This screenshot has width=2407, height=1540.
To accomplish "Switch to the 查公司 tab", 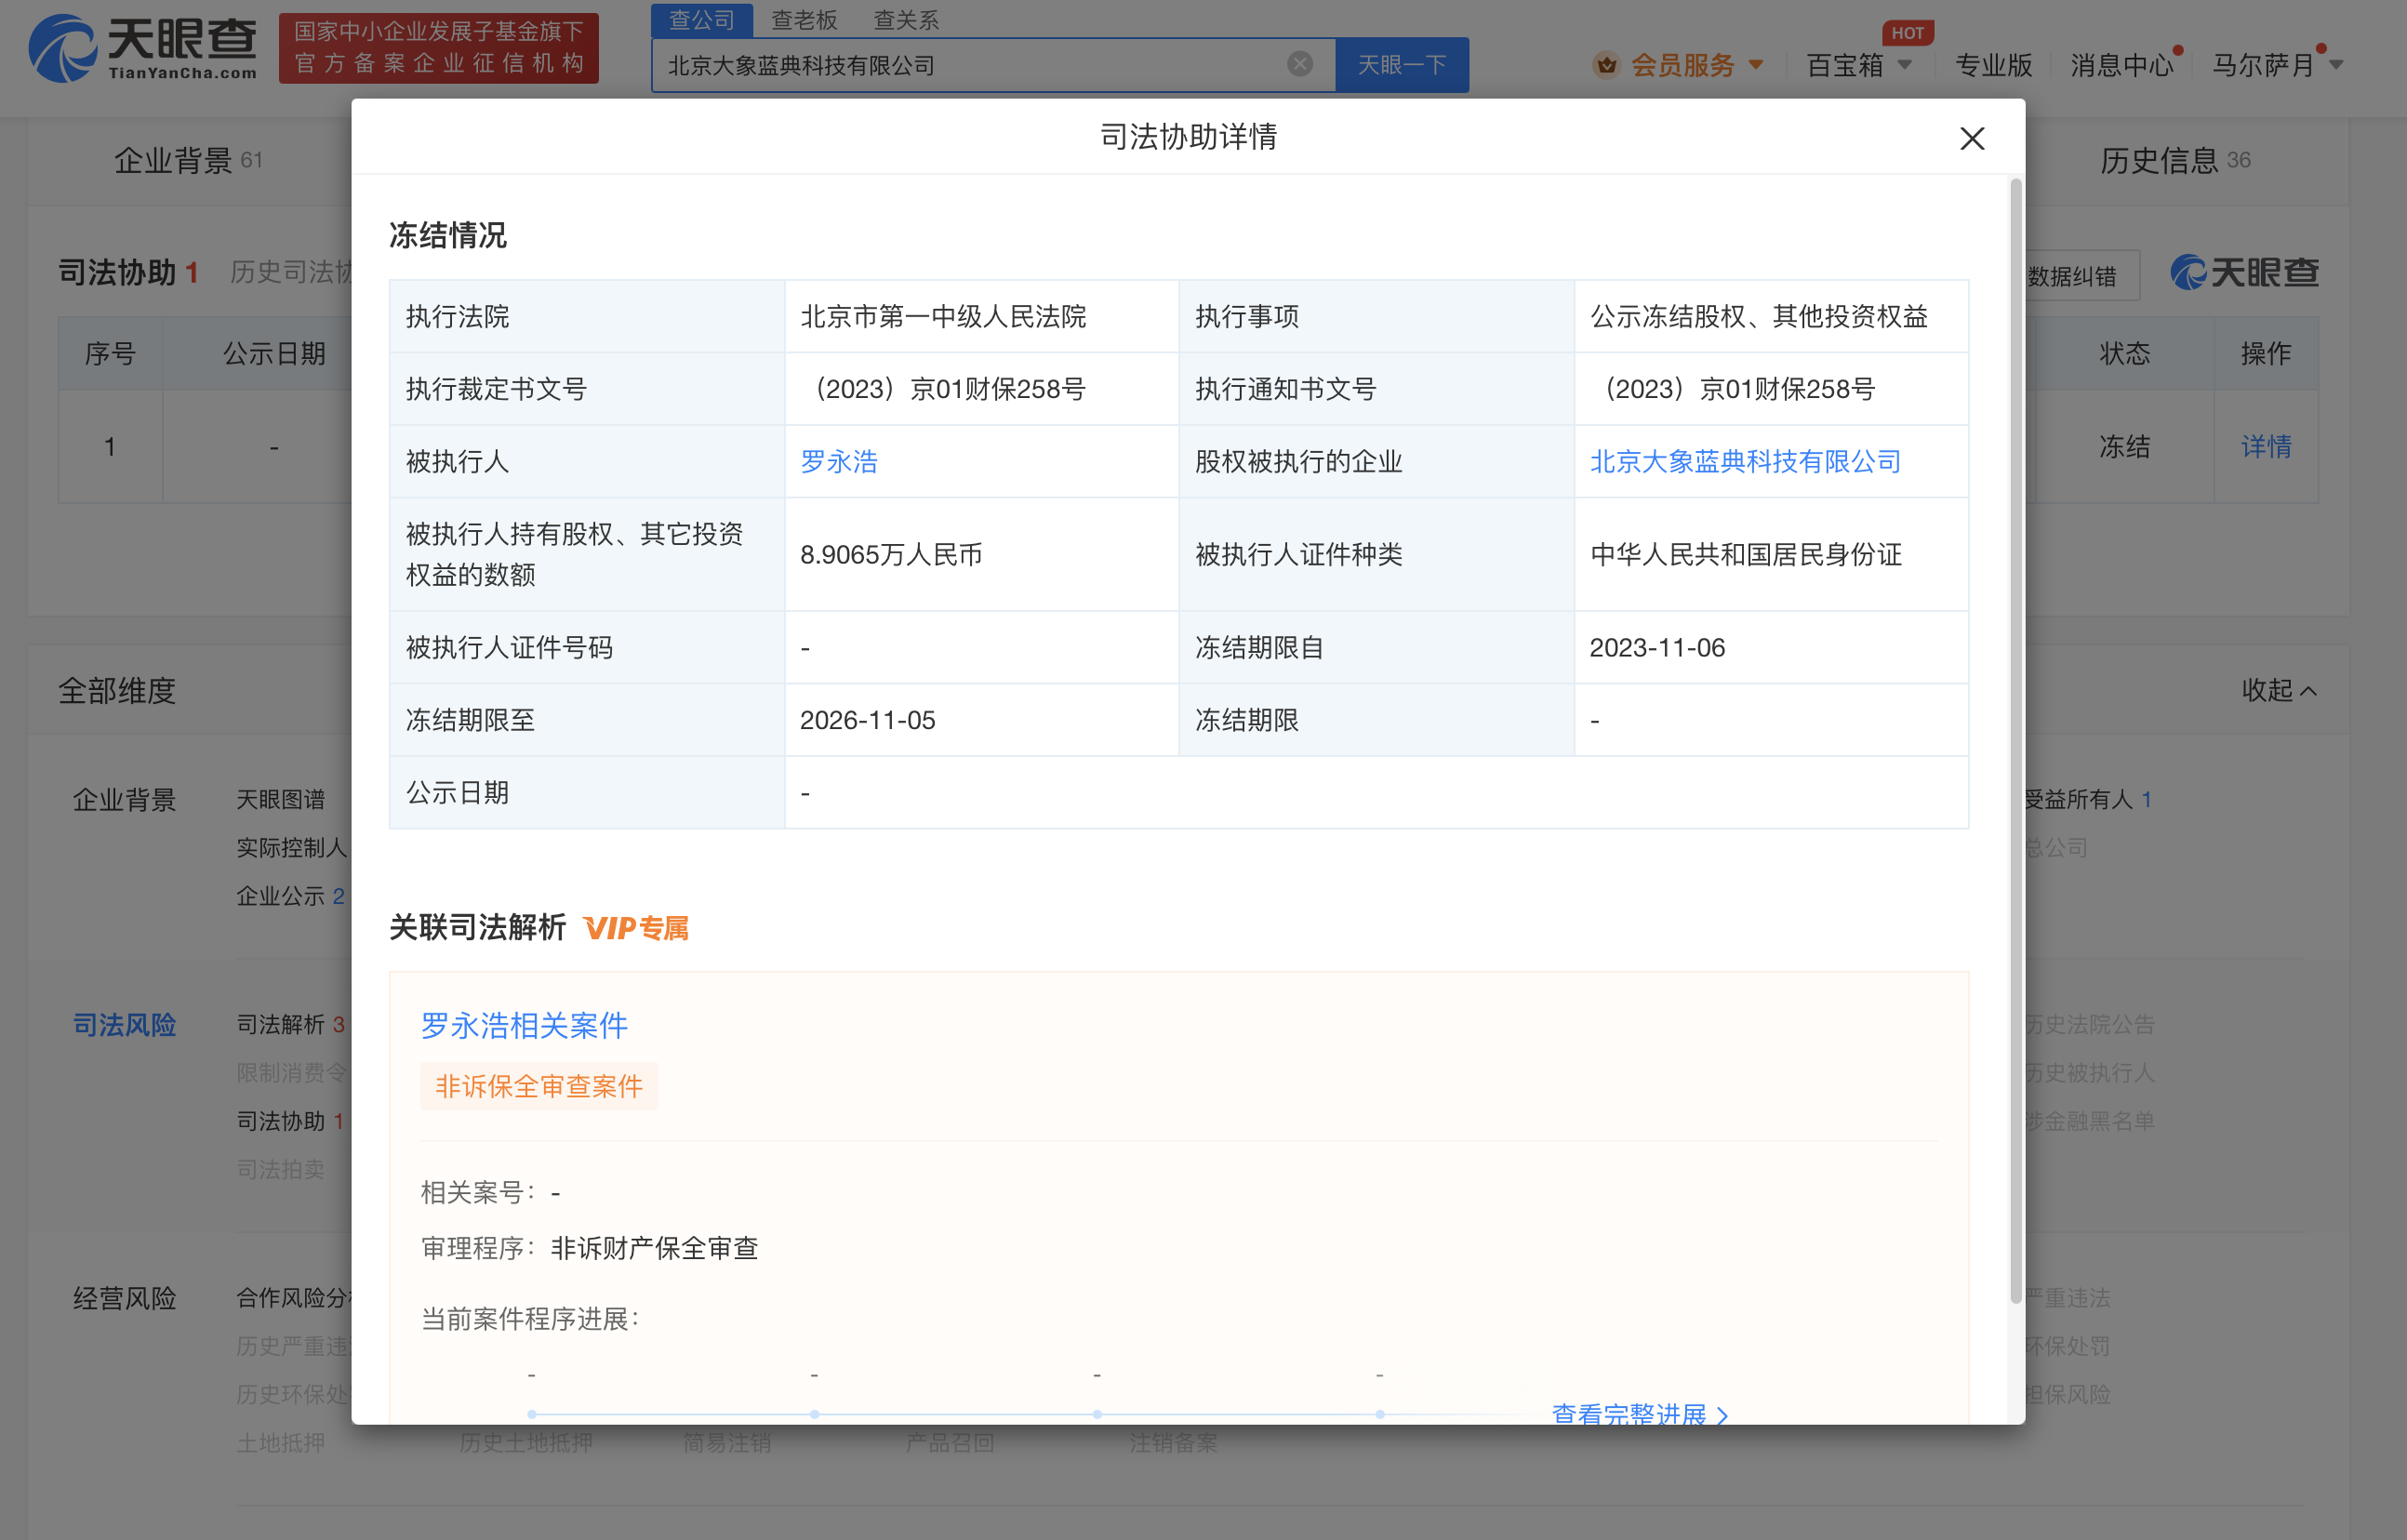I will pyautogui.click(x=701, y=20).
